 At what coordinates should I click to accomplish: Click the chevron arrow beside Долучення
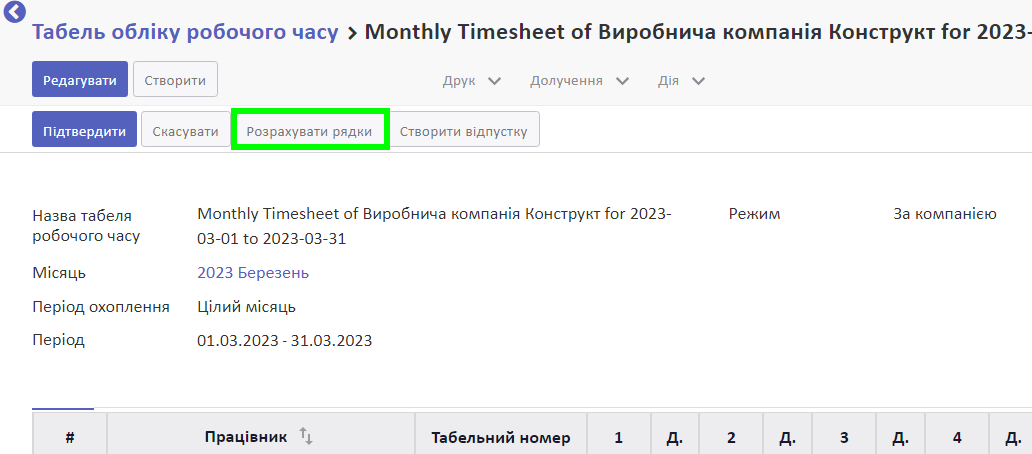622,81
